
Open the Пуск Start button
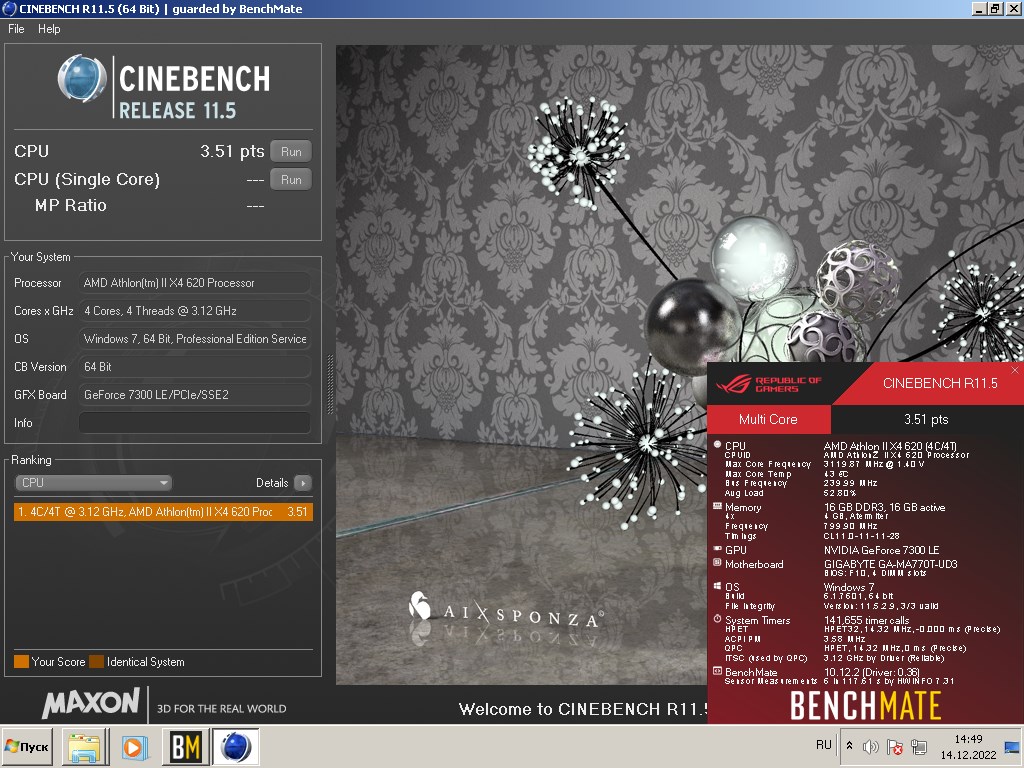pyautogui.click(x=27, y=747)
